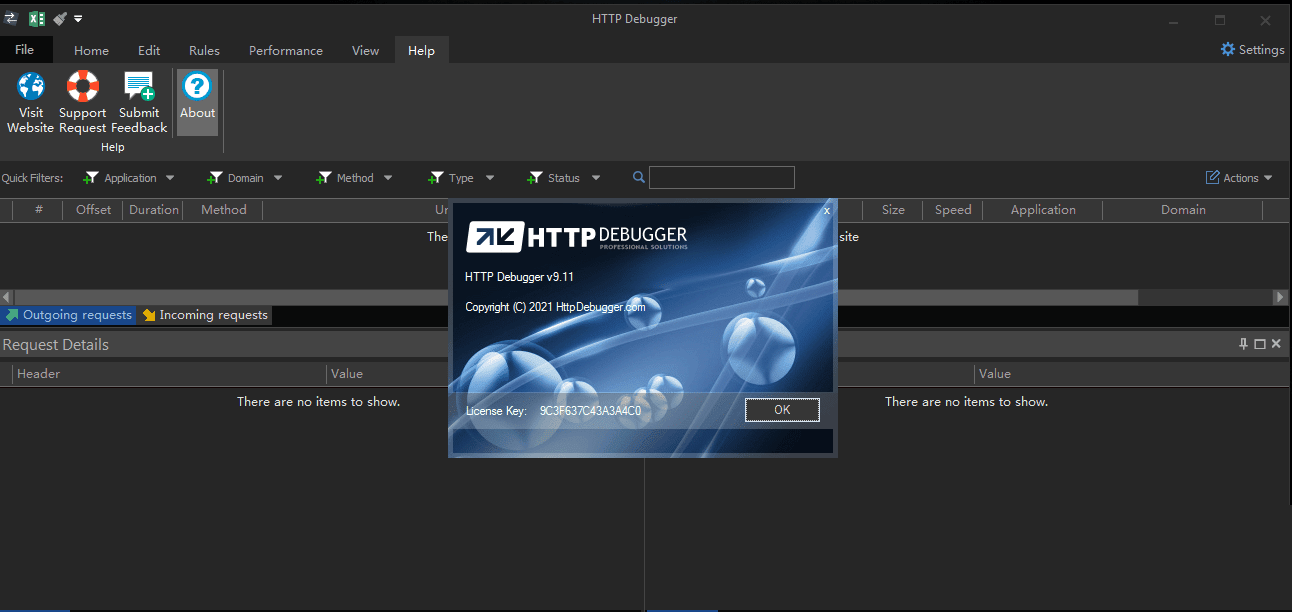Image resolution: width=1292 pixels, height=612 pixels.
Task: Maximize the HTTP Debugger window
Action: click(x=1220, y=20)
